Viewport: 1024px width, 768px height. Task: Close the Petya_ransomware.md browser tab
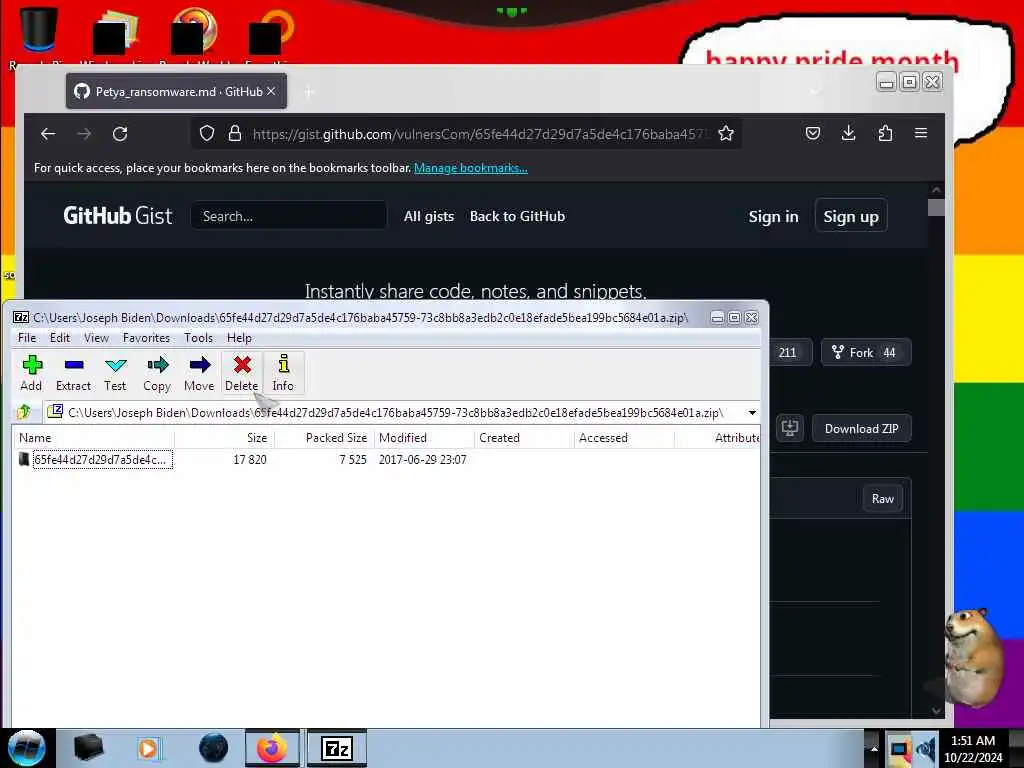pyautogui.click(x=271, y=91)
